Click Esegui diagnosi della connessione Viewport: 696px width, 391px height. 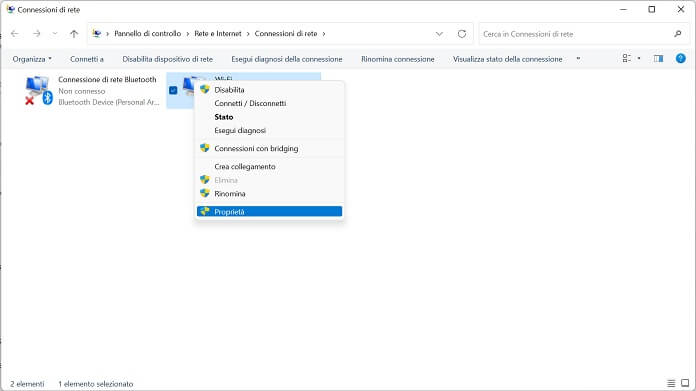[x=287, y=59]
